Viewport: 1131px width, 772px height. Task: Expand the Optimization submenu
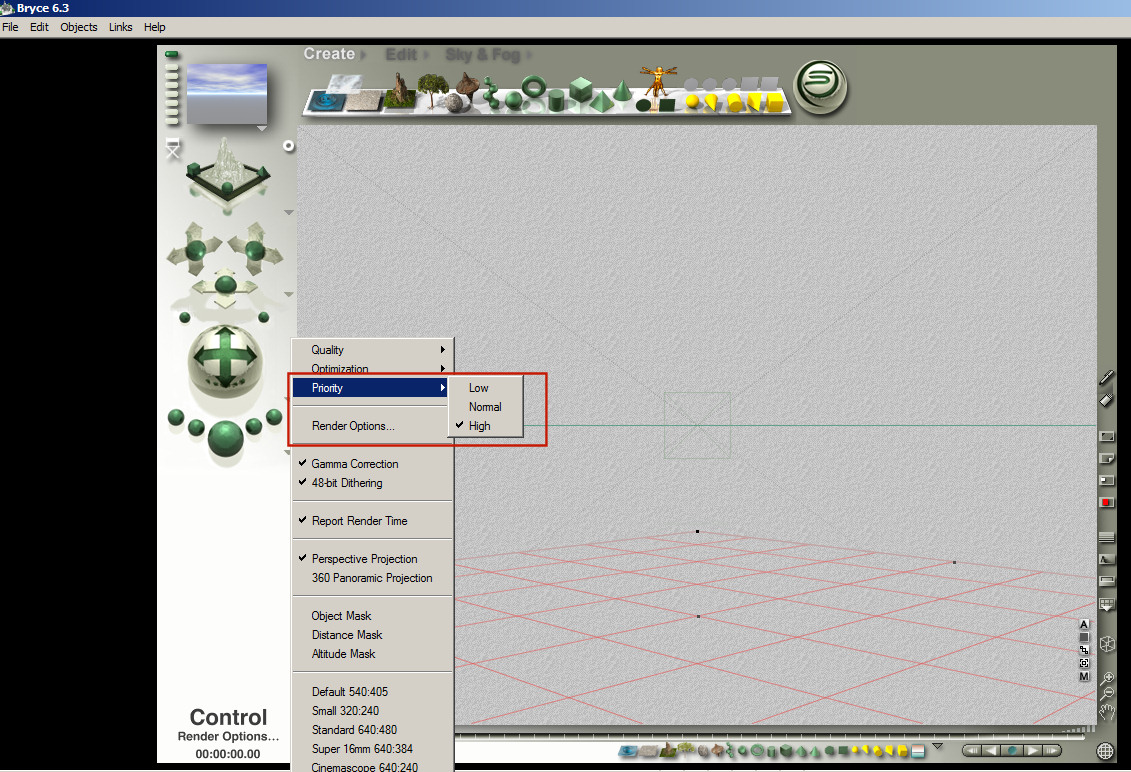(x=372, y=369)
